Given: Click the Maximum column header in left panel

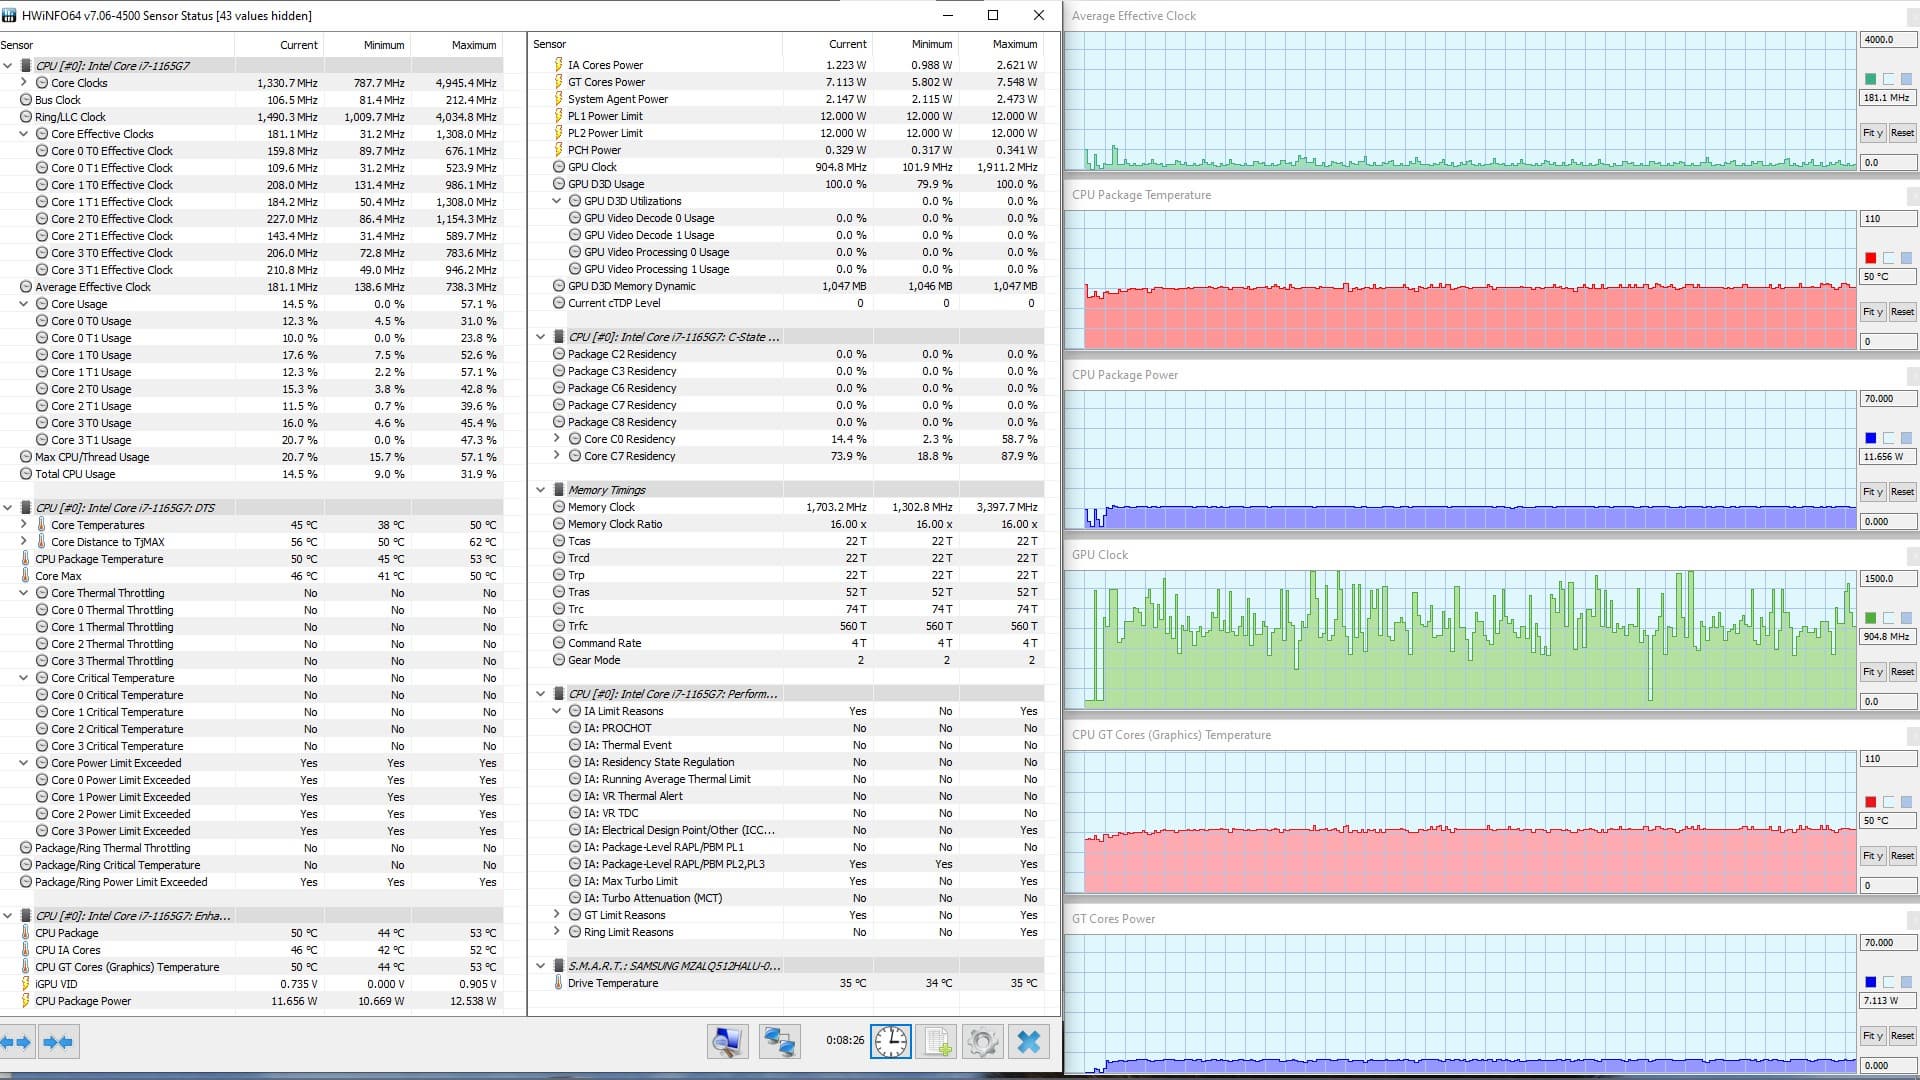Looking at the screenshot, I should 473,45.
